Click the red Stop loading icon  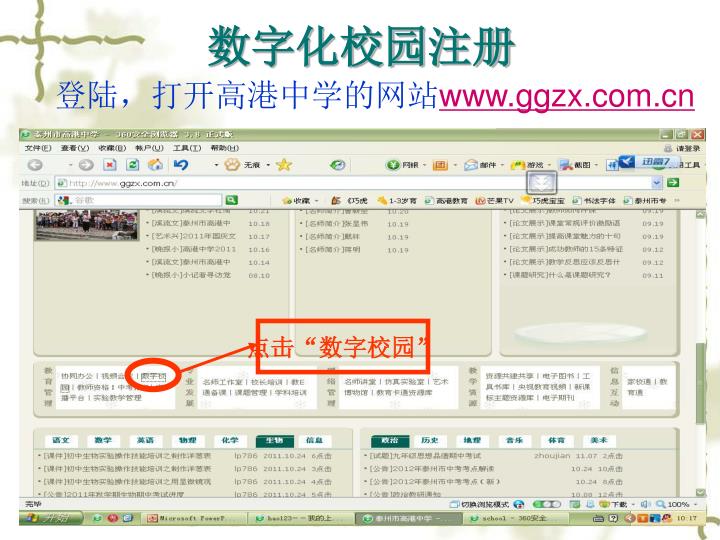tap(111, 165)
